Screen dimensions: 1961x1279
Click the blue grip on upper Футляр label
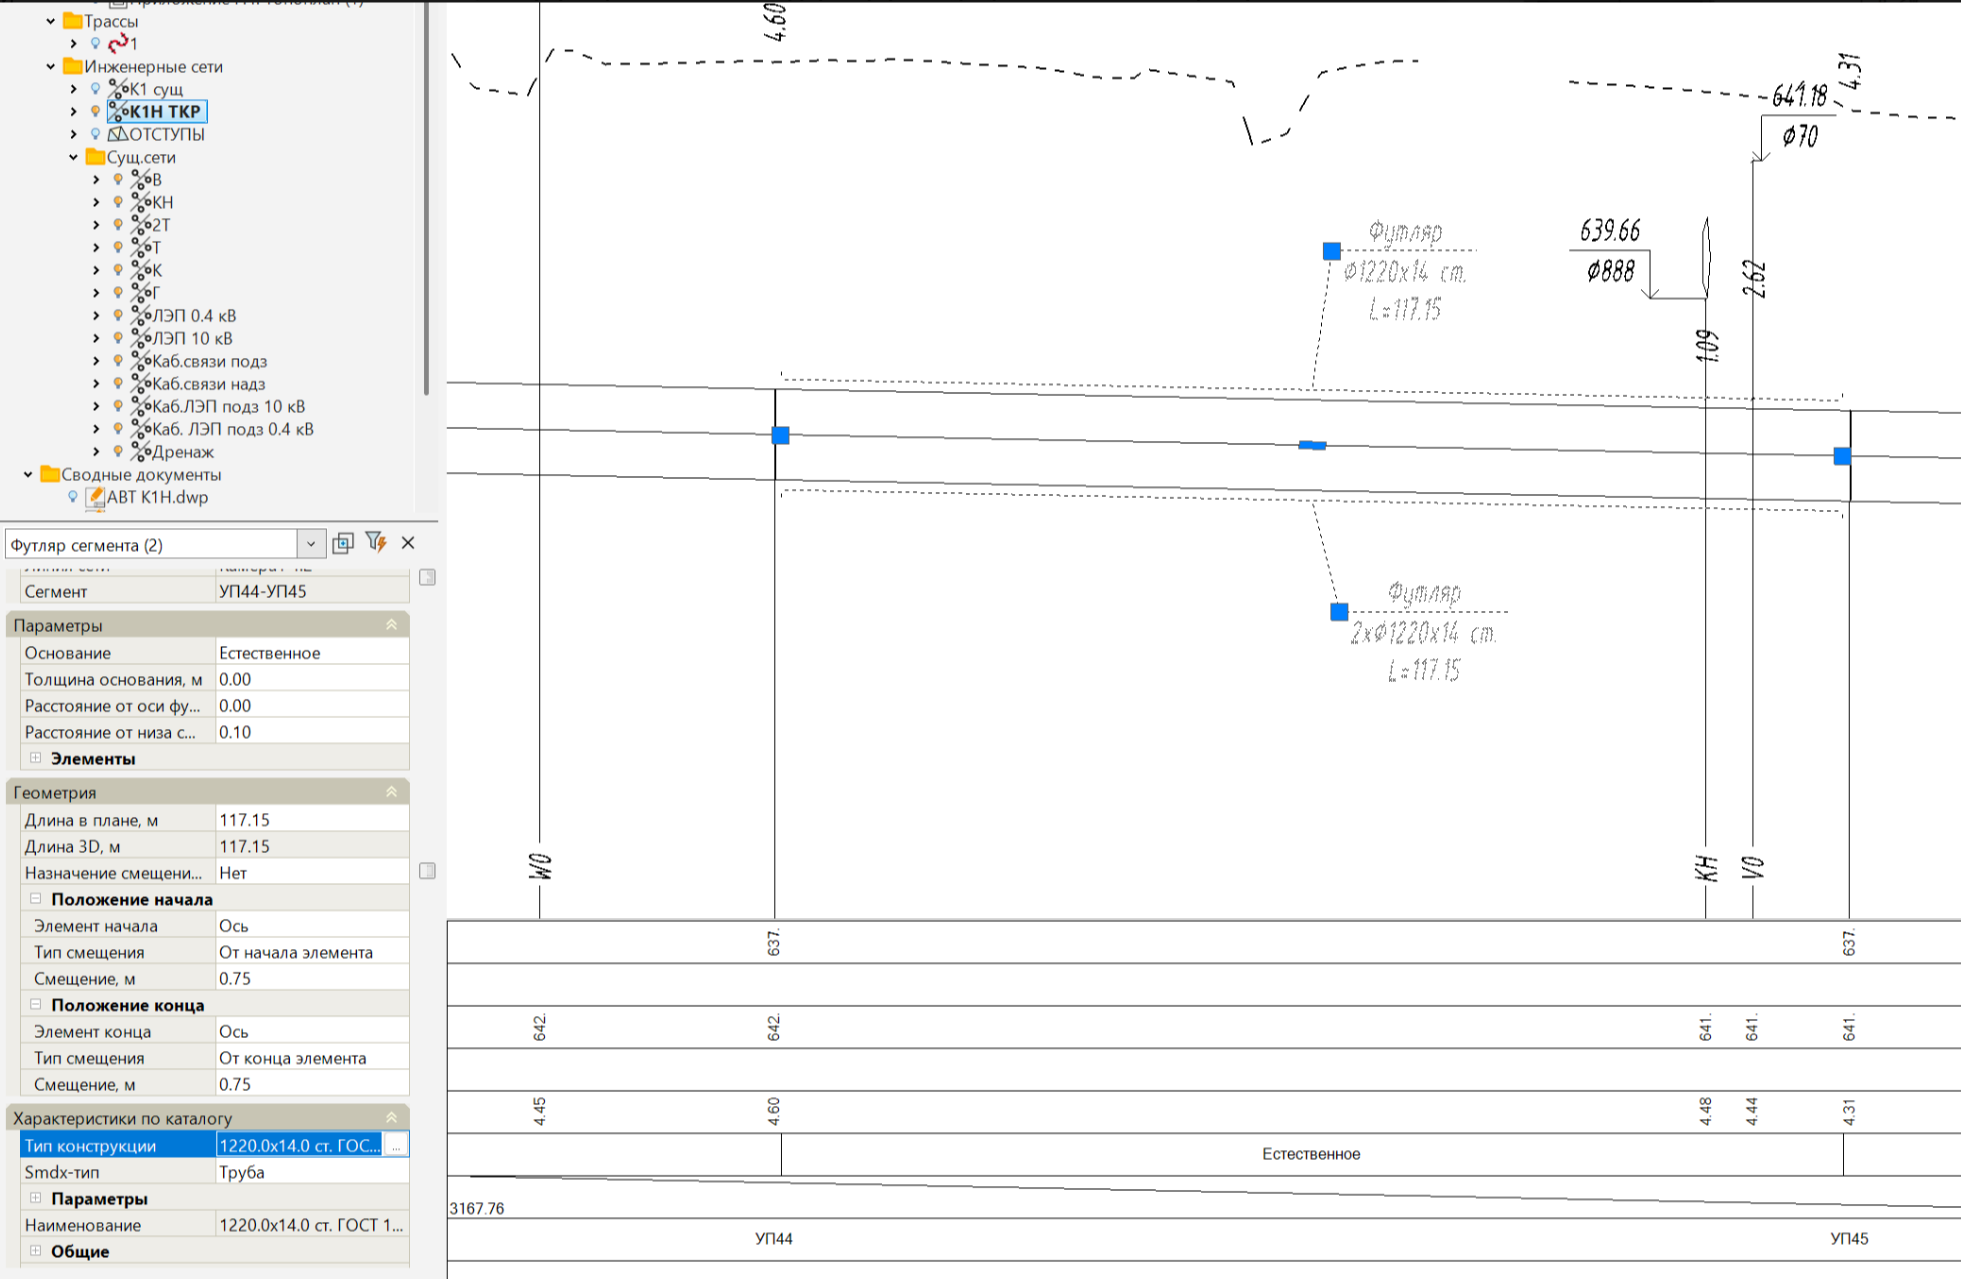point(1331,251)
